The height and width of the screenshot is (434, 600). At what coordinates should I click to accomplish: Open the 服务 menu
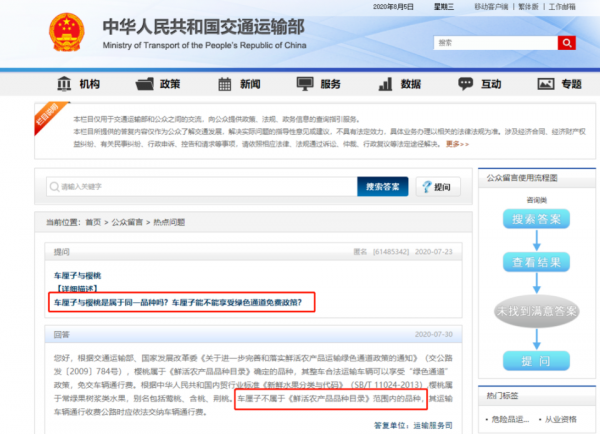click(331, 84)
